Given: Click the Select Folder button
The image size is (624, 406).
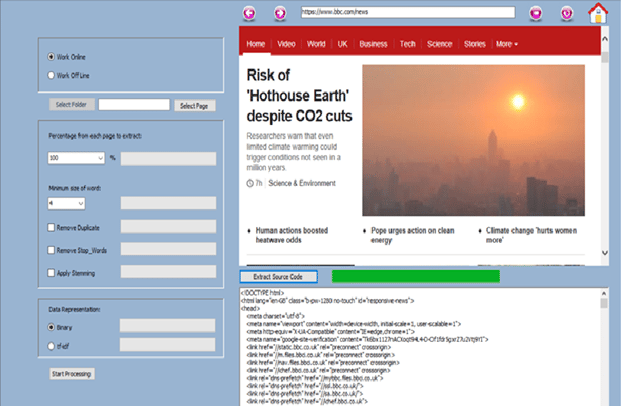Looking at the screenshot, I should click(72, 105).
